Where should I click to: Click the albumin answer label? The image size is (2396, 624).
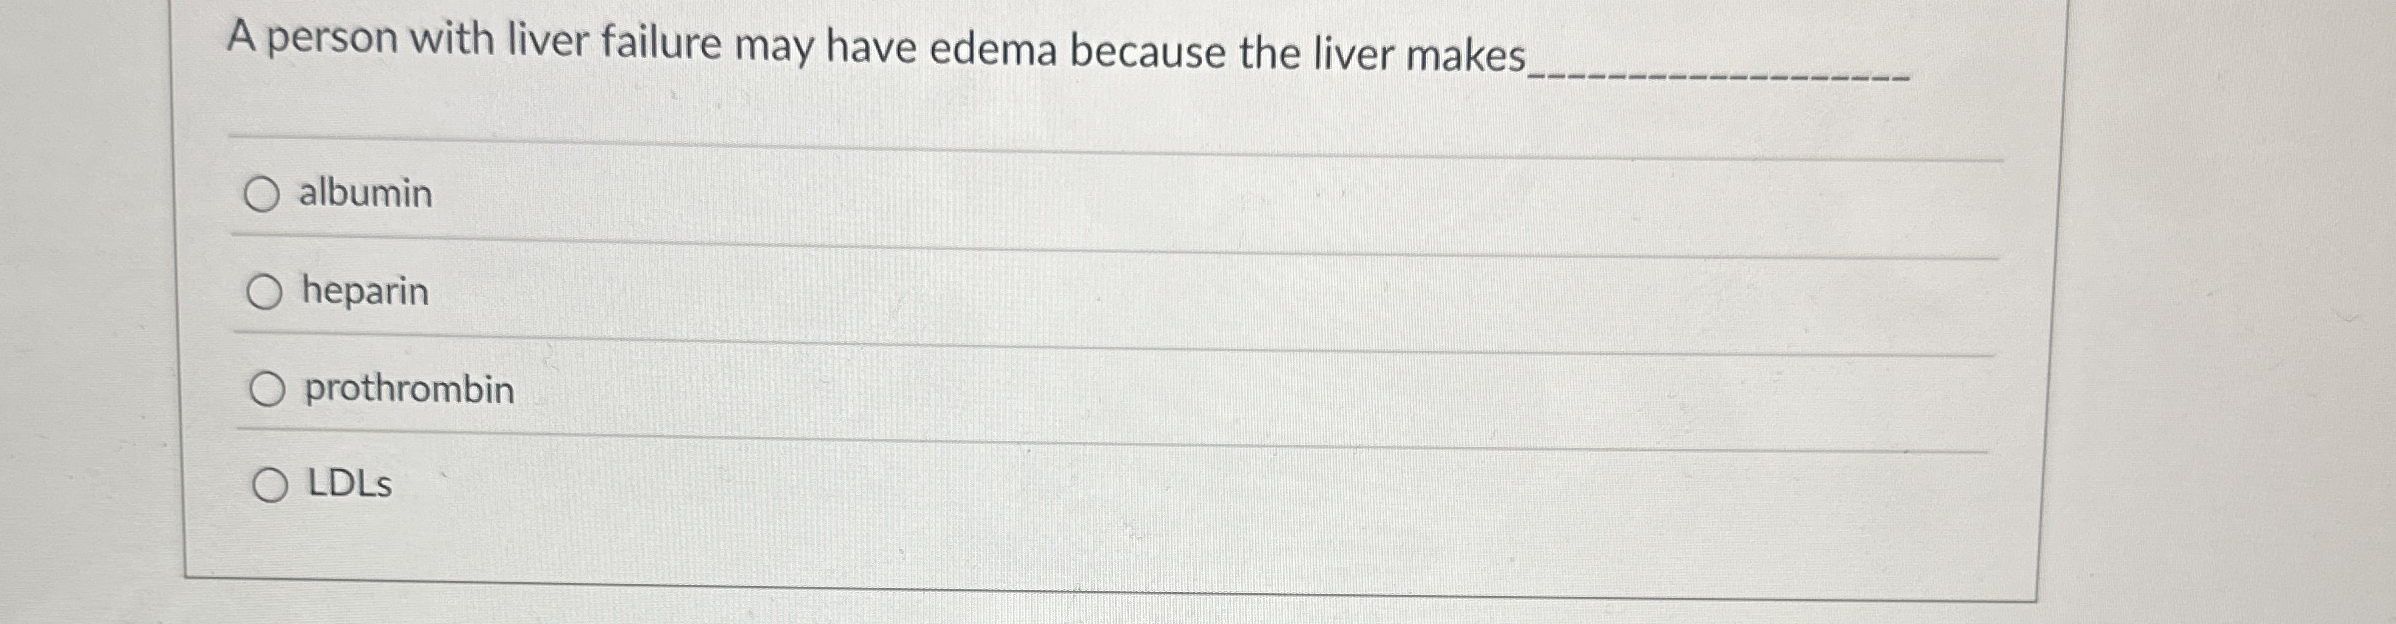click(x=366, y=194)
